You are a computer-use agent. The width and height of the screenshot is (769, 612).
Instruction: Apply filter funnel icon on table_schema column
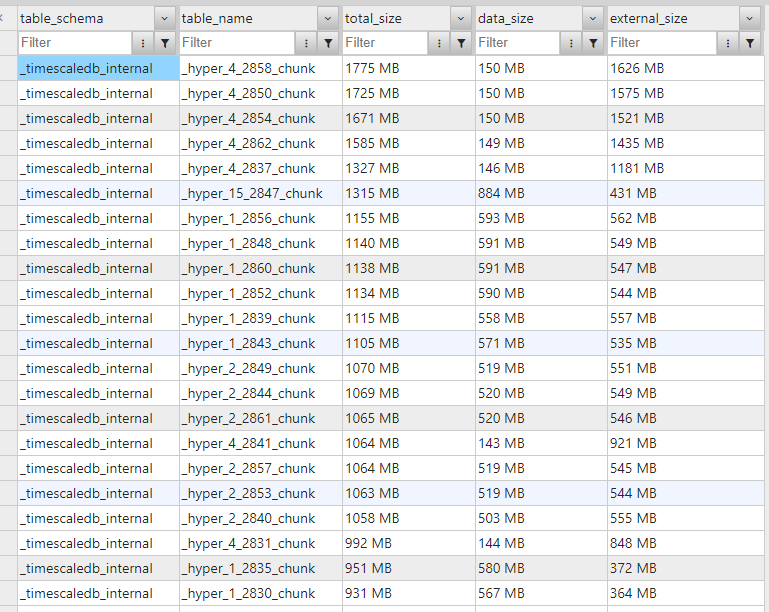click(165, 43)
